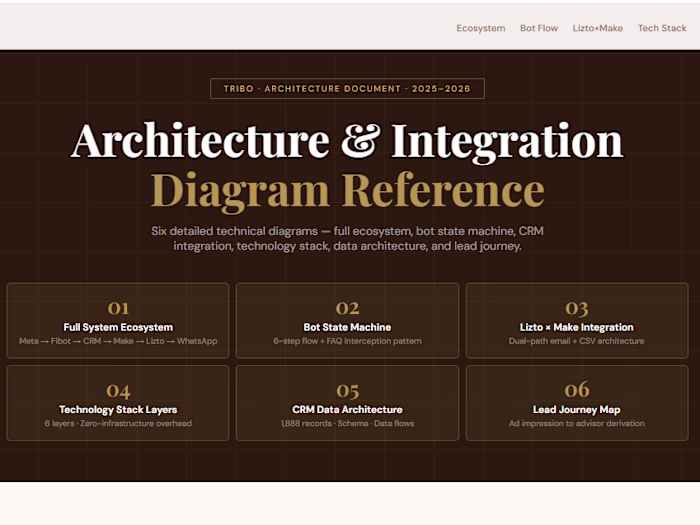Click the number 03 label
Screen dimensions: 700x525
577,308
